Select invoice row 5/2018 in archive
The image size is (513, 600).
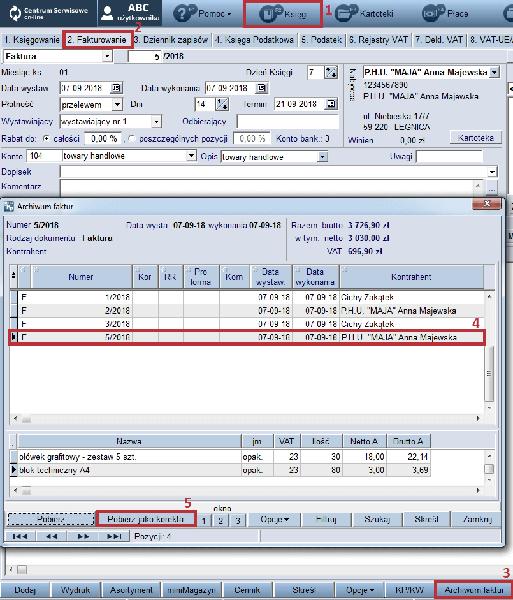(247, 338)
